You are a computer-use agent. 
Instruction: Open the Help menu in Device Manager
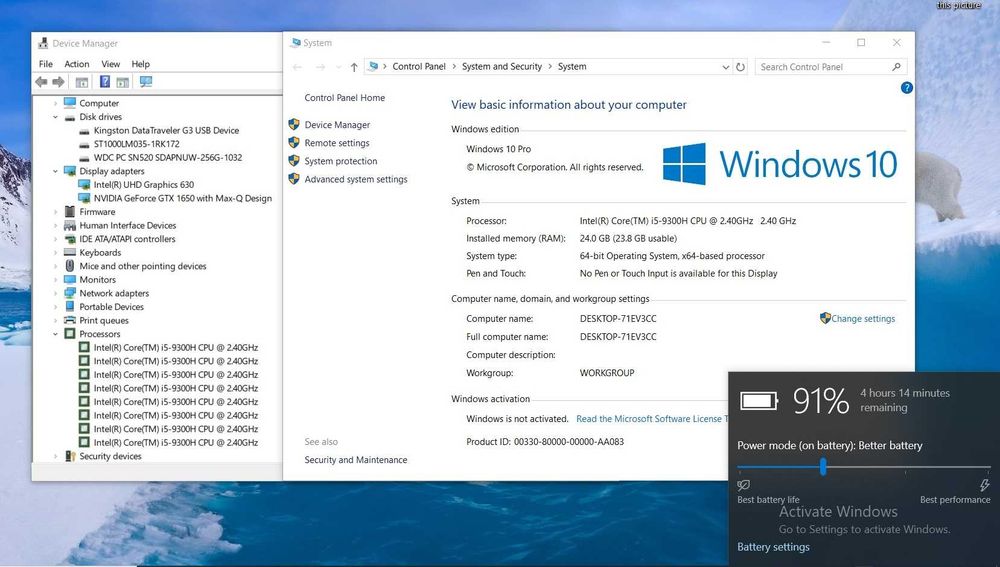click(140, 64)
